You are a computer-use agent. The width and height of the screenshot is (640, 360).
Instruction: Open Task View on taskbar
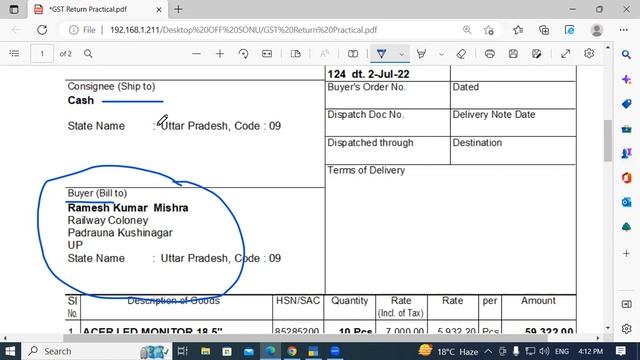click(182, 351)
